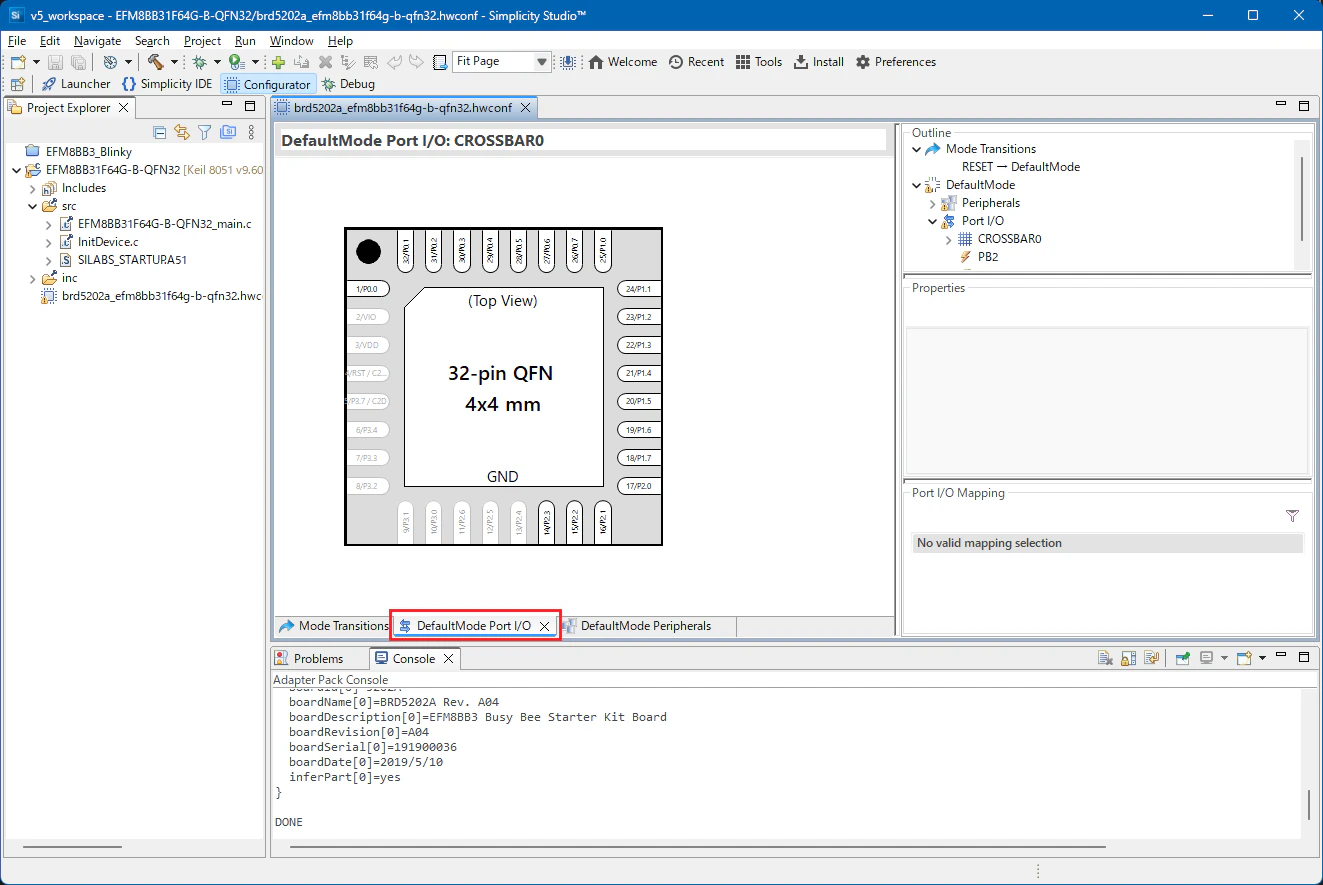Toggle Pin Console button
This screenshot has height=885, width=1323.
(x=1182, y=658)
